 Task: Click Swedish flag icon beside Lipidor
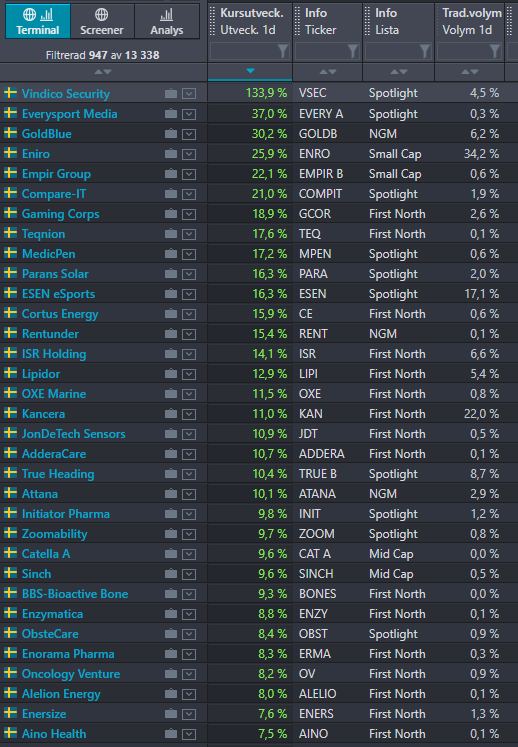[x=10, y=373]
